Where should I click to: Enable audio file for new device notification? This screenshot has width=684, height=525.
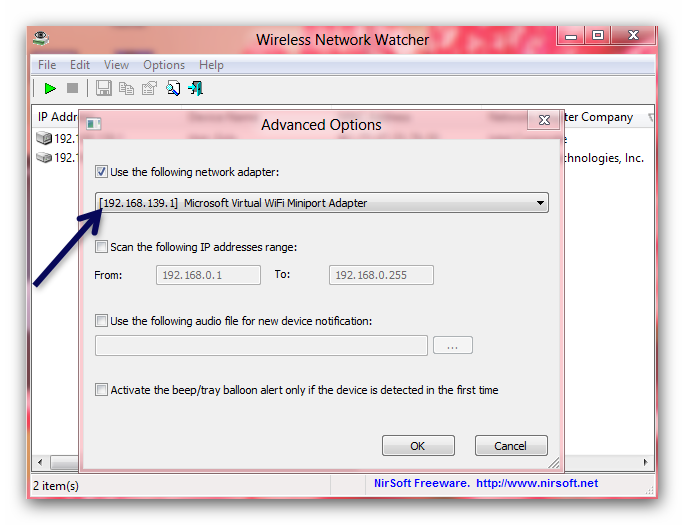tap(102, 321)
